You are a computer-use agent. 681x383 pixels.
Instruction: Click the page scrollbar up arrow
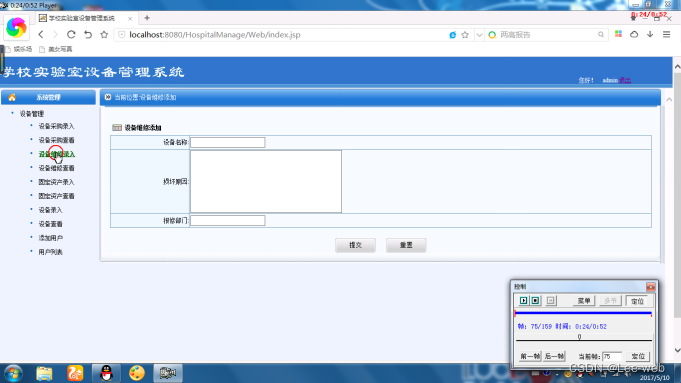tap(677, 66)
